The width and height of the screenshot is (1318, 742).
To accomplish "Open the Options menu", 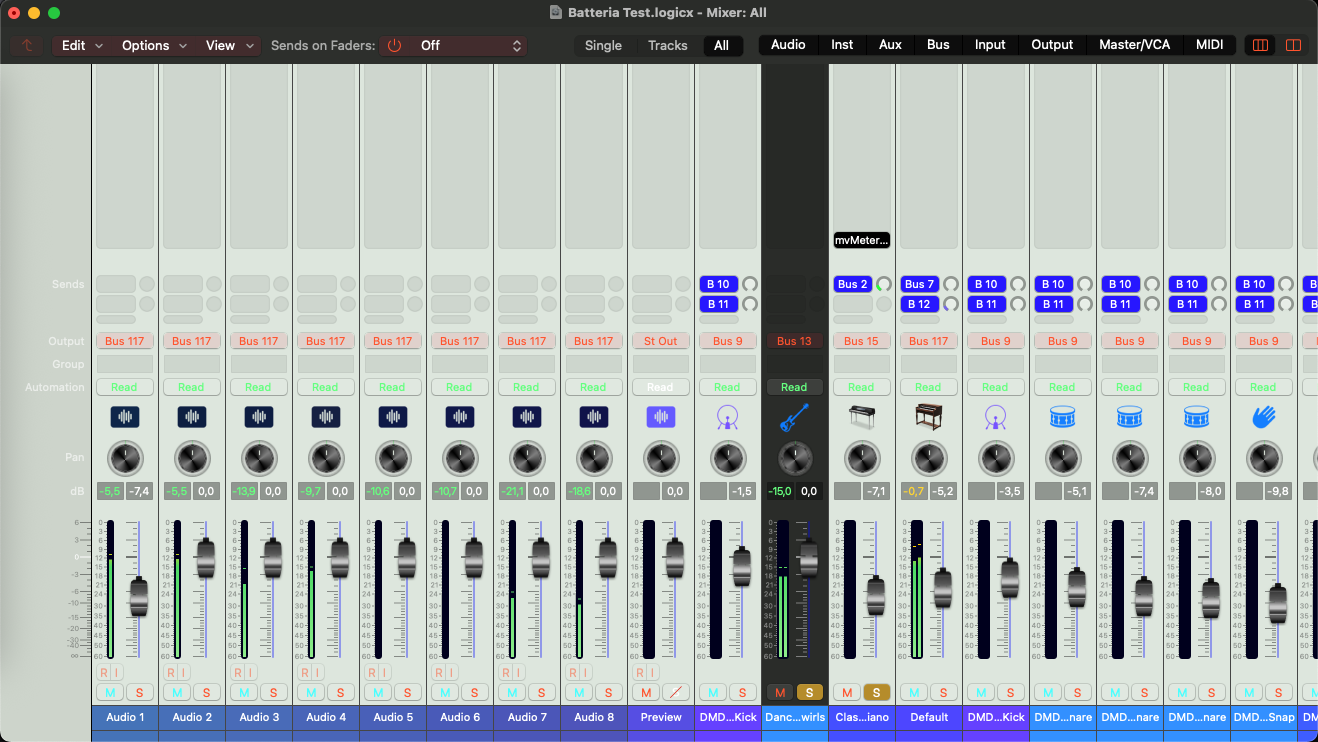I will (x=154, y=45).
